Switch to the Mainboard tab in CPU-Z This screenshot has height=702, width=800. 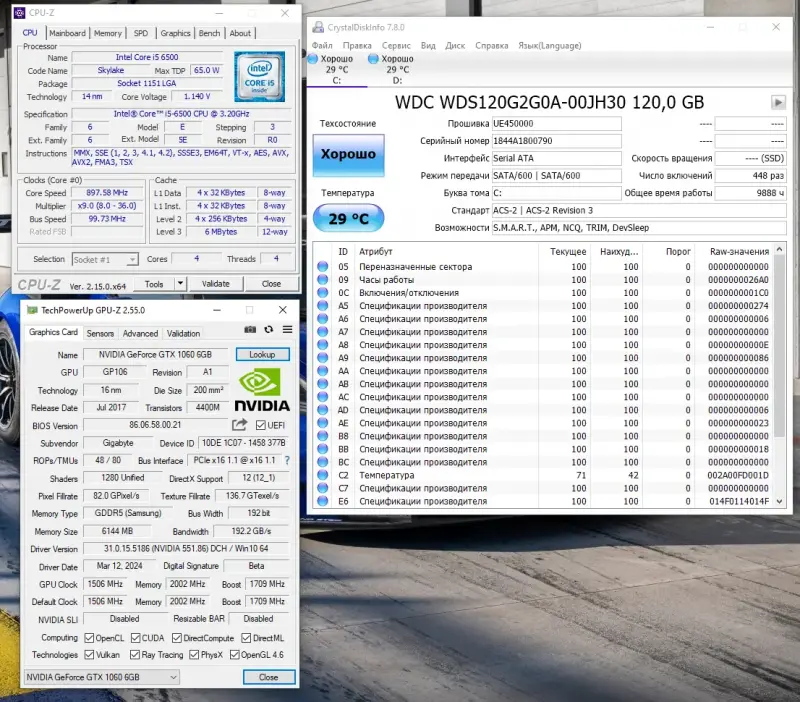[67, 33]
